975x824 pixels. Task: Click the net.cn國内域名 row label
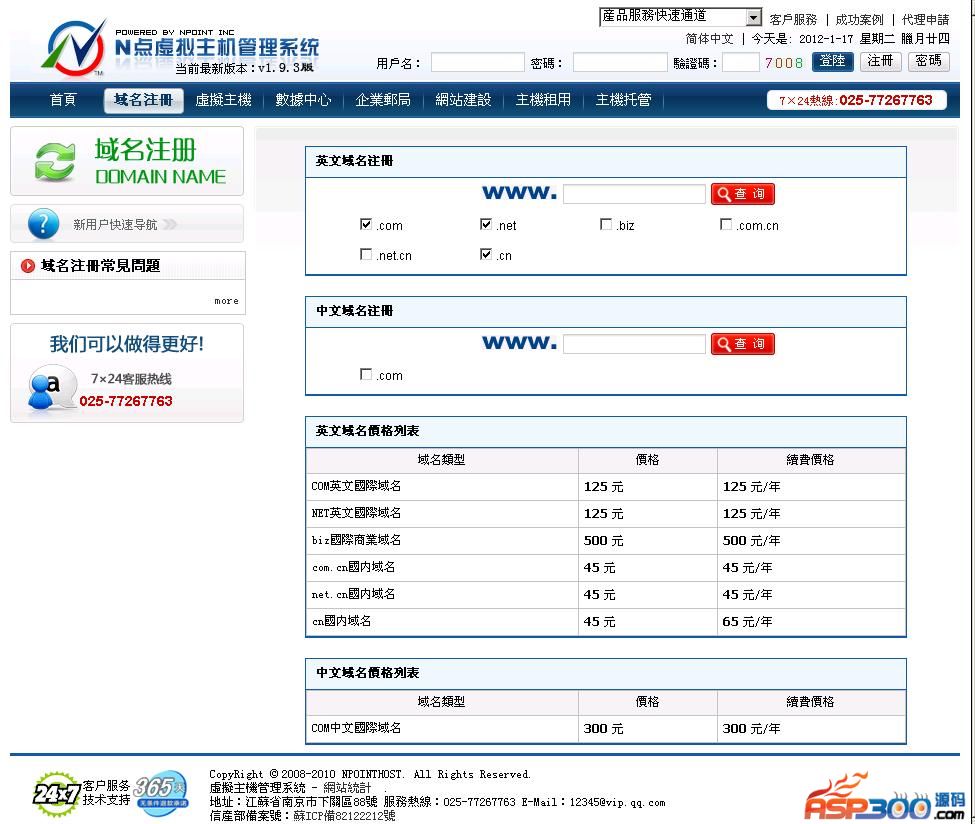pyautogui.click(x=353, y=595)
